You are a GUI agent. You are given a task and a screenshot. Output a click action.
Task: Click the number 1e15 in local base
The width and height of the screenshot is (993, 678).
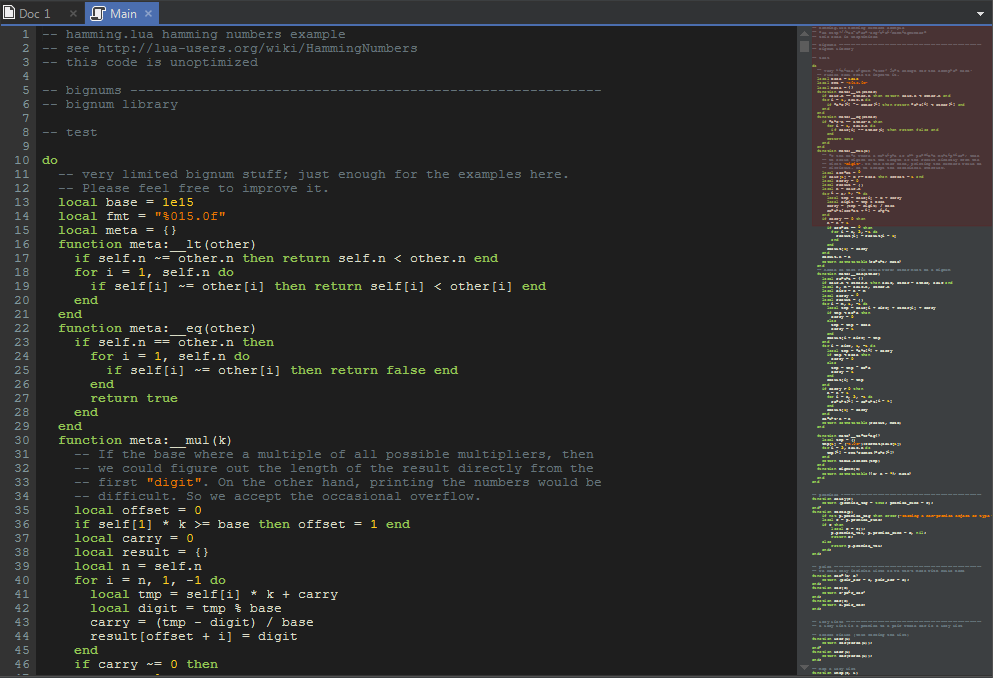pyautogui.click(x=178, y=202)
